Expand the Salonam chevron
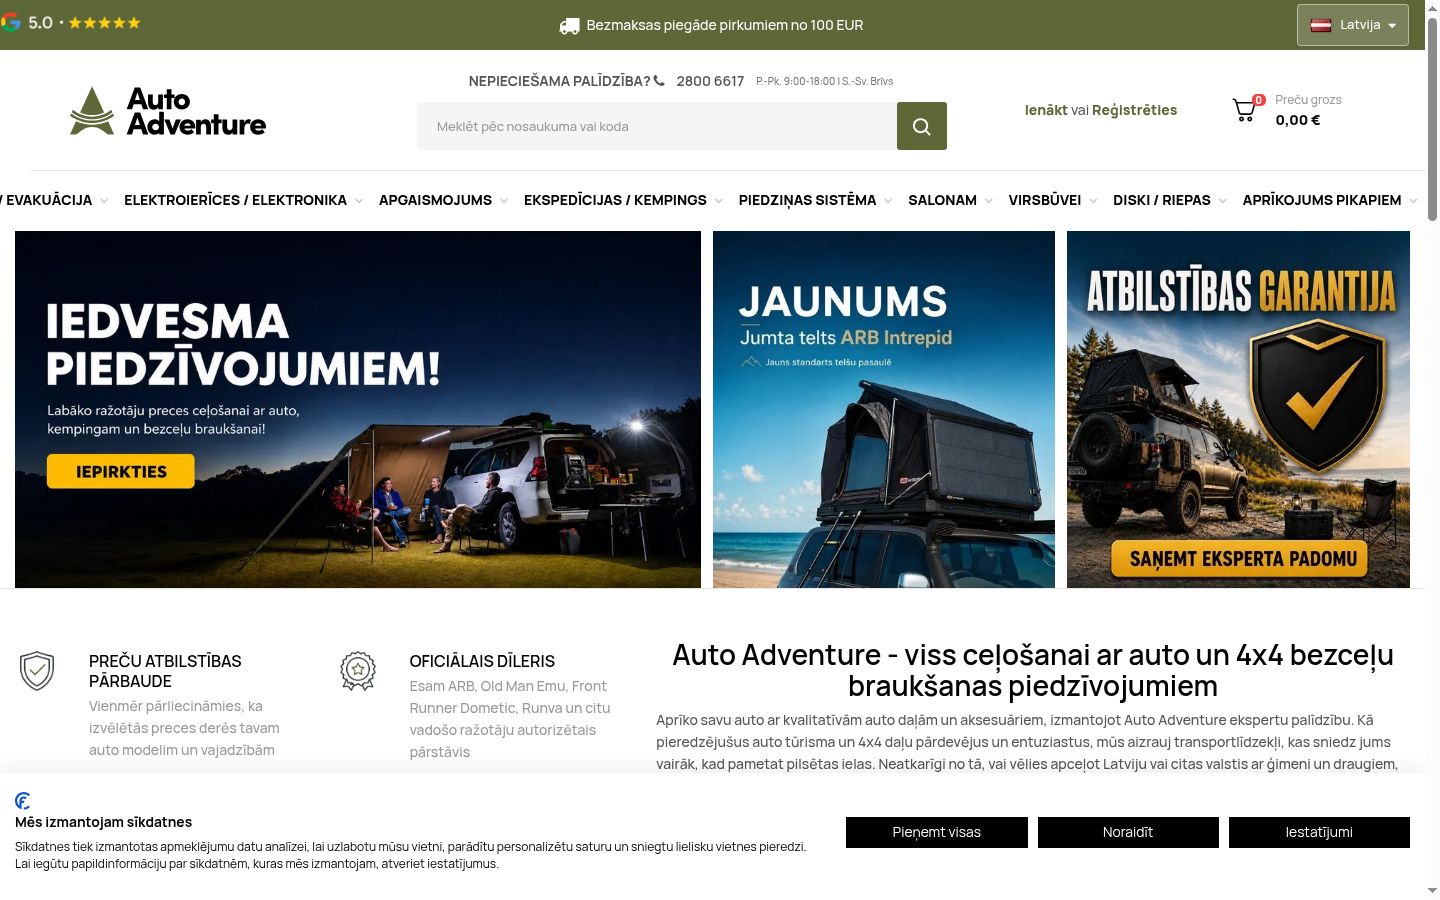The width and height of the screenshot is (1440, 900). click(989, 201)
